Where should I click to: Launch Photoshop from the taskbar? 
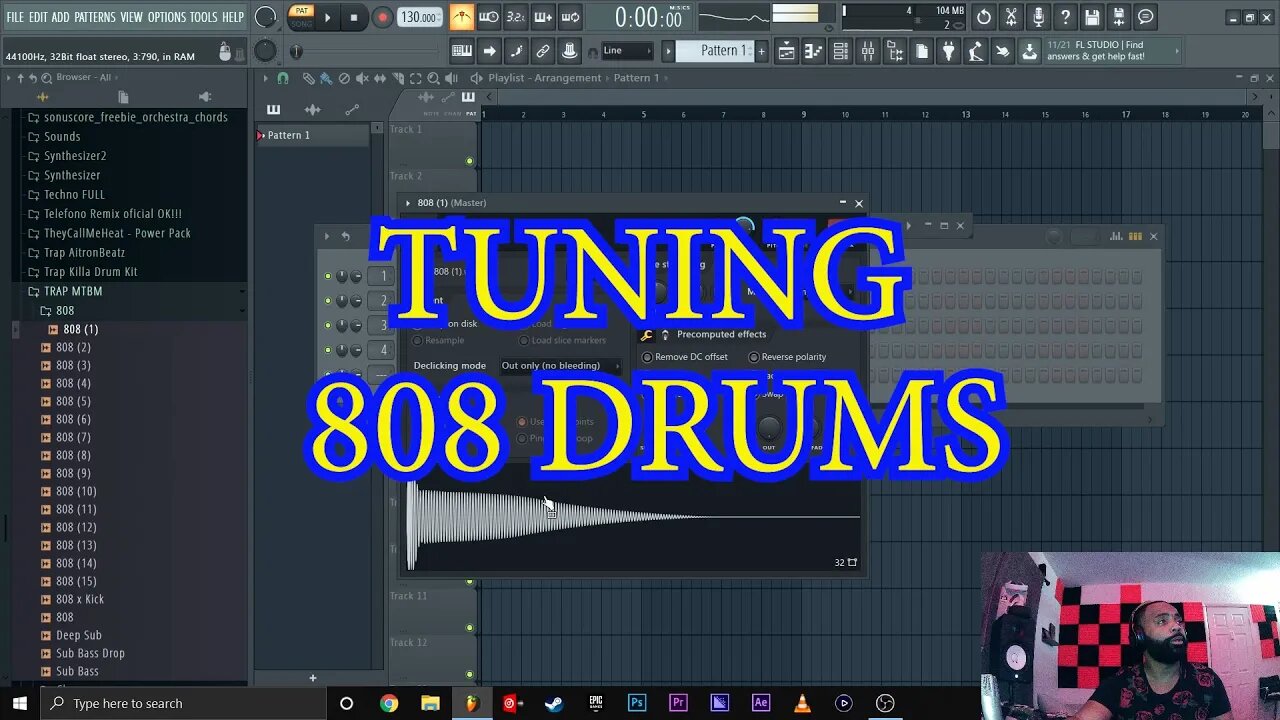coord(637,703)
